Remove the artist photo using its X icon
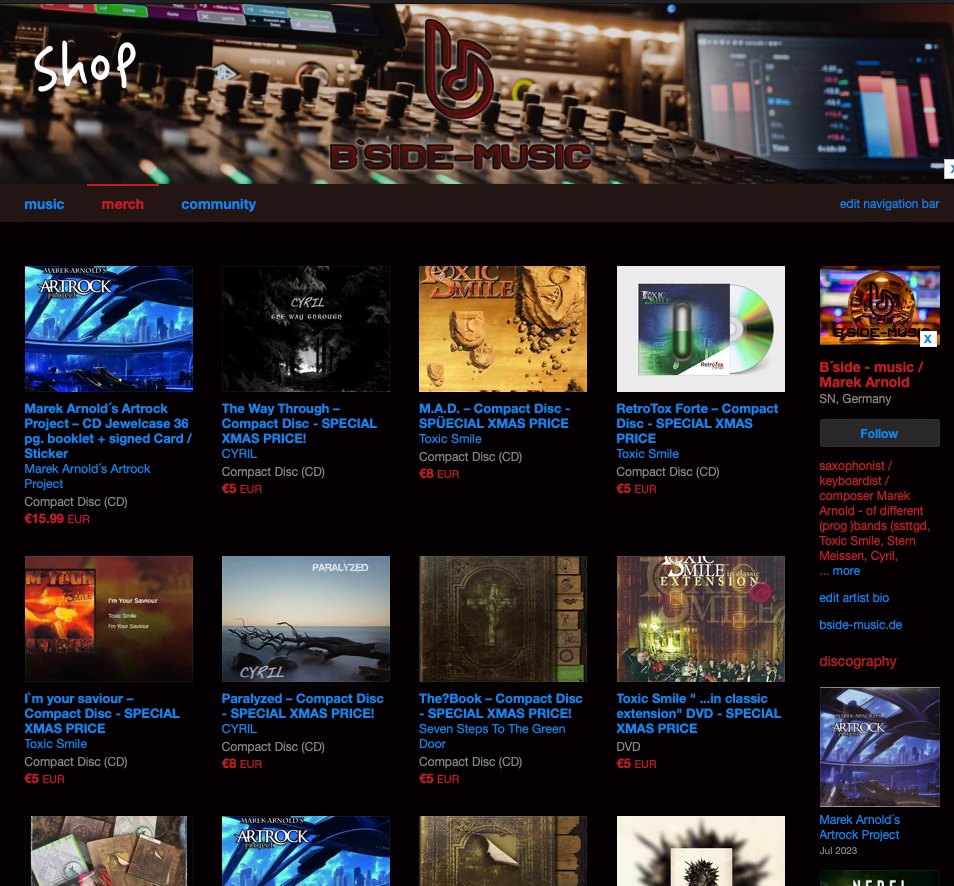954x886 pixels. pos(927,339)
